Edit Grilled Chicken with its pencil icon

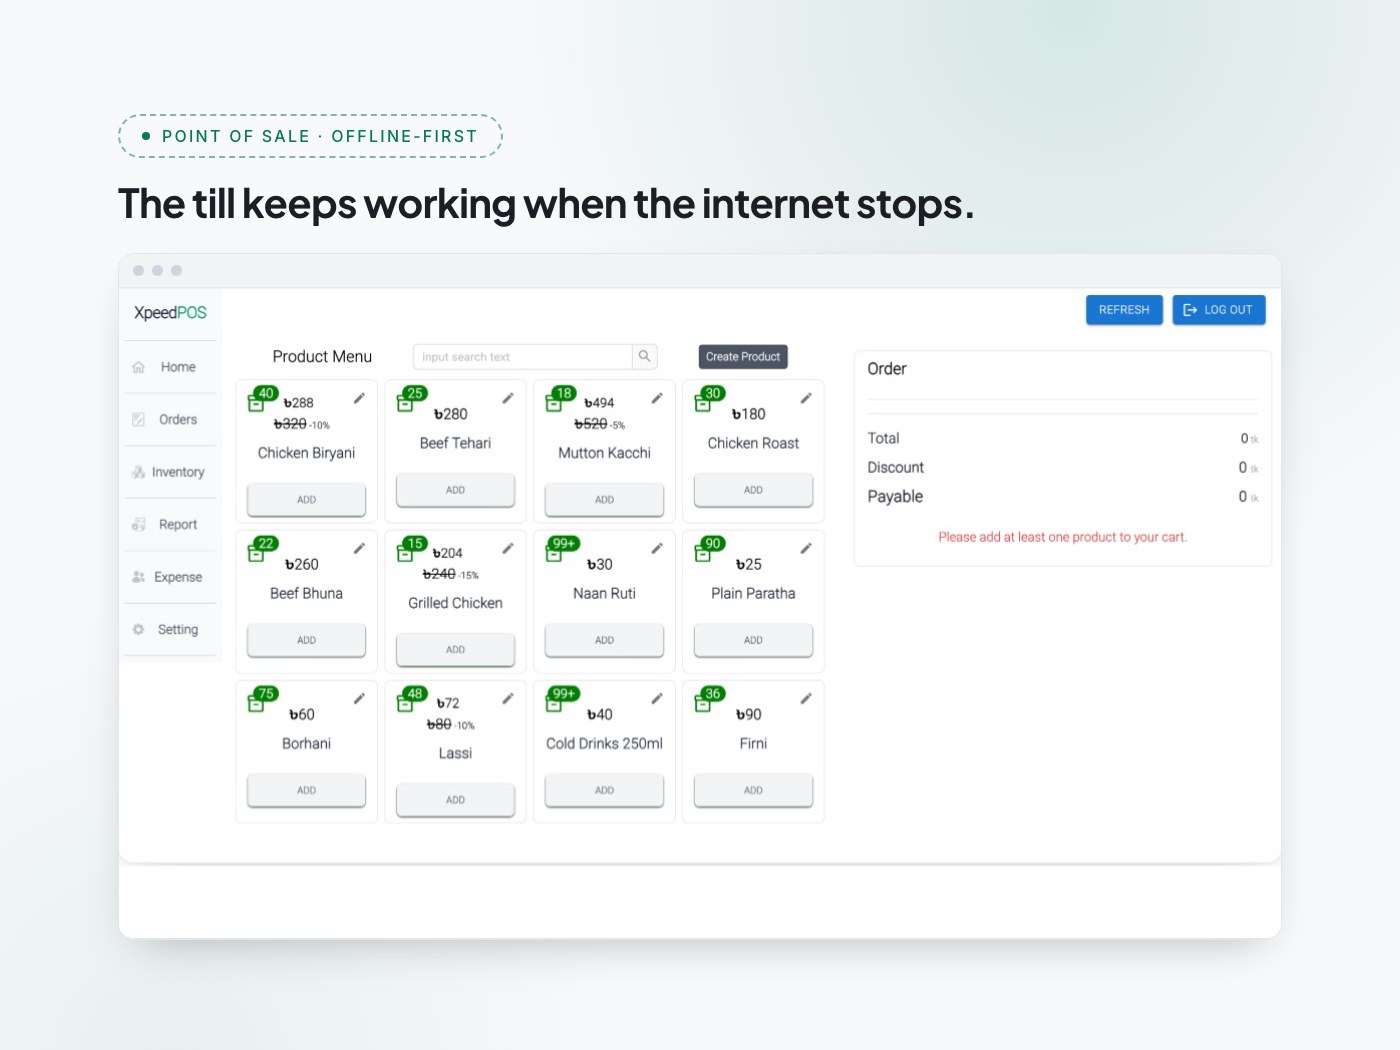(x=508, y=548)
